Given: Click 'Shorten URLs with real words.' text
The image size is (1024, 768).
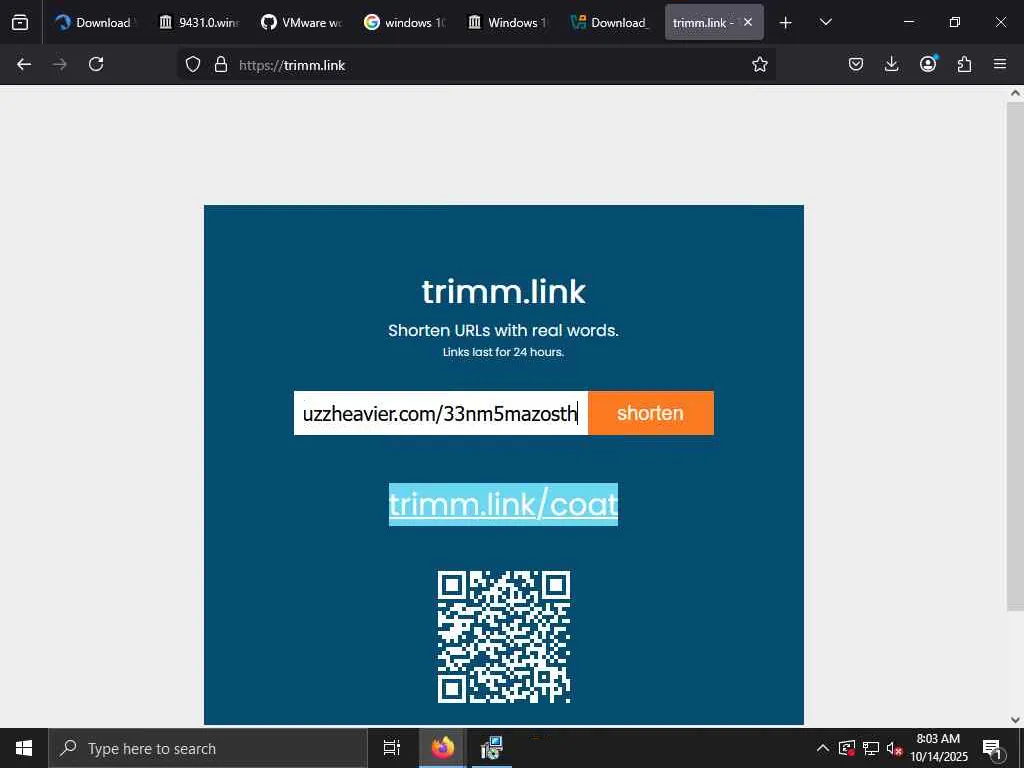Looking at the screenshot, I should coord(504,330).
